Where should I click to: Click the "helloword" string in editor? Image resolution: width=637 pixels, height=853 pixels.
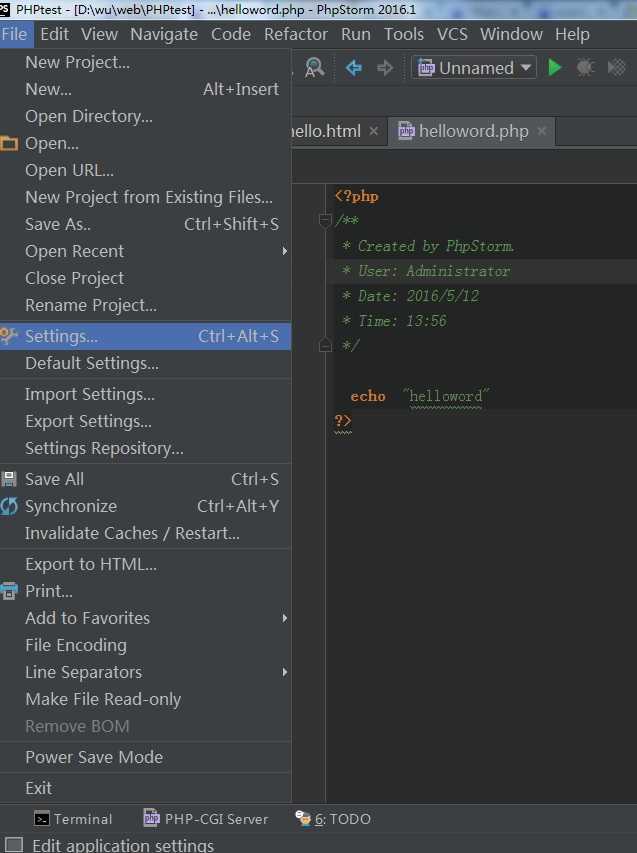click(x=446, y=396)
